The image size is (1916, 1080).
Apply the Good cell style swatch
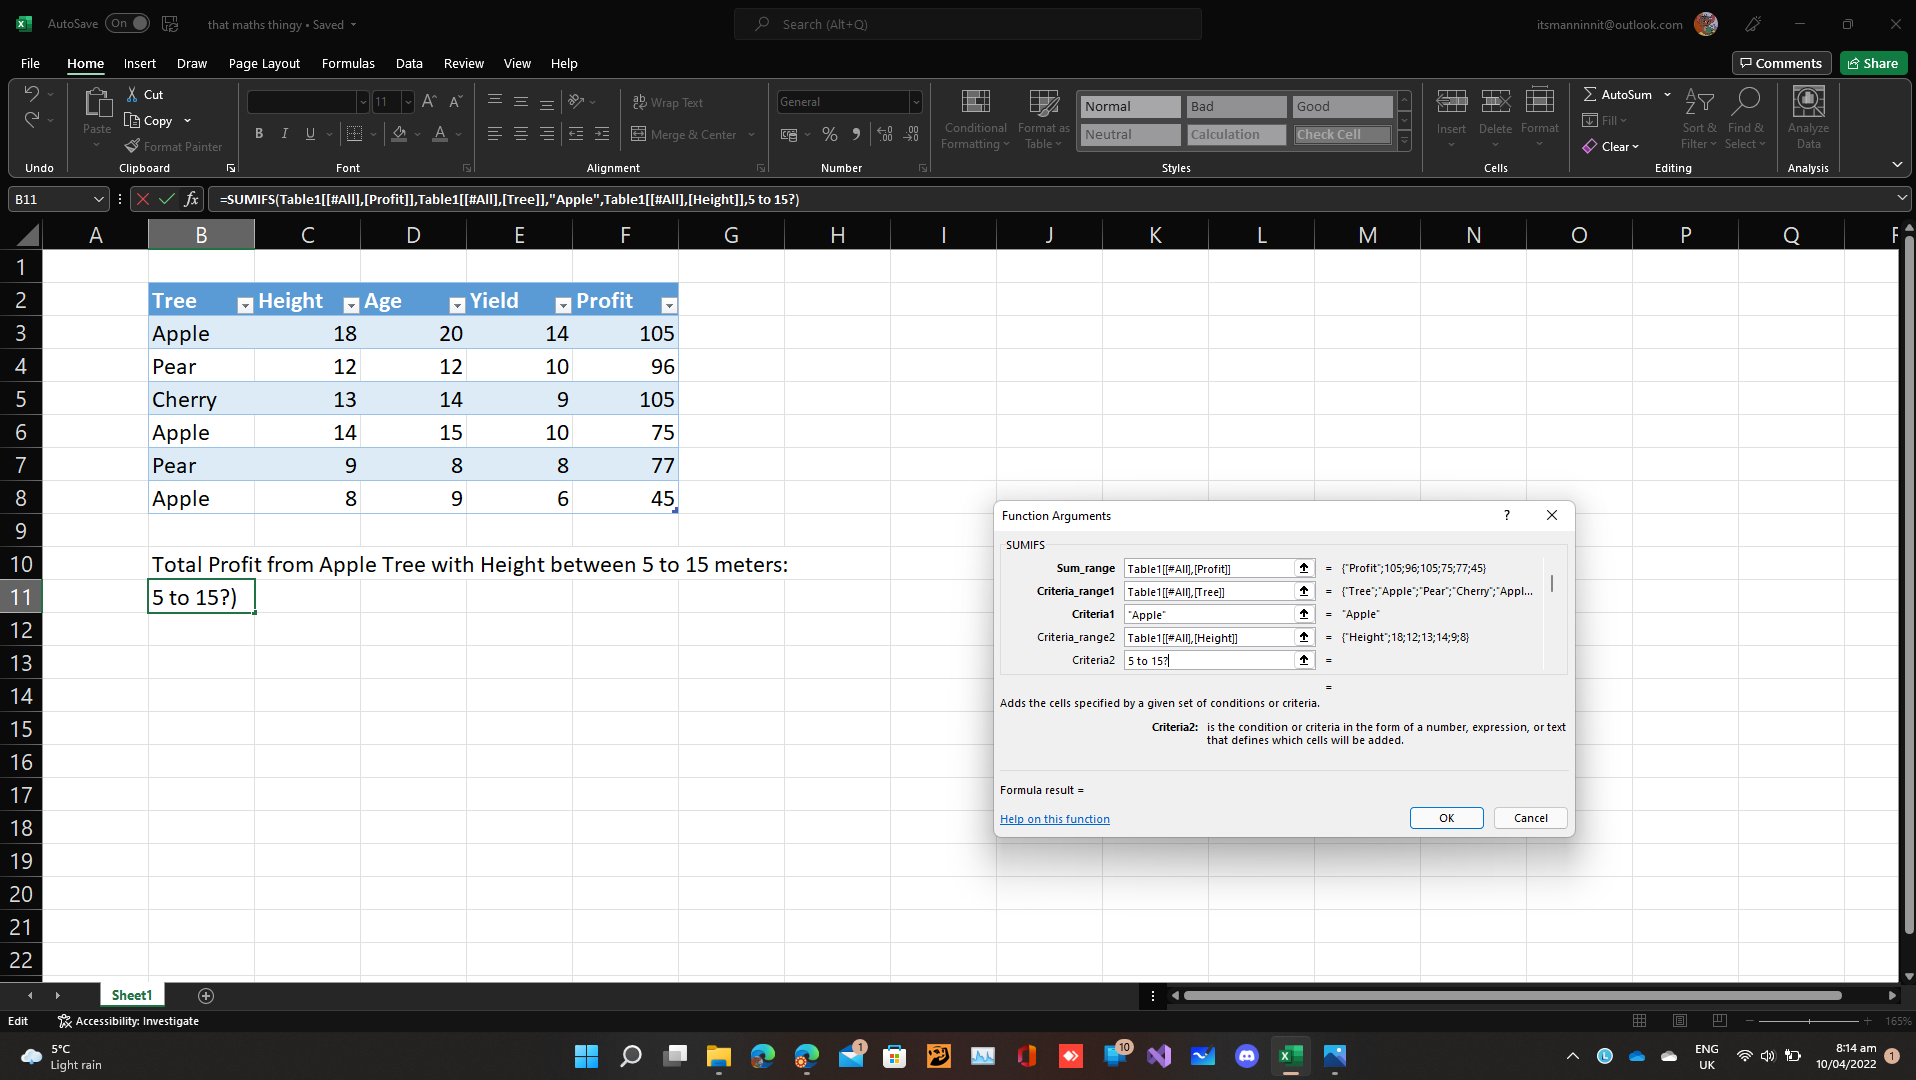(1342, 106)
